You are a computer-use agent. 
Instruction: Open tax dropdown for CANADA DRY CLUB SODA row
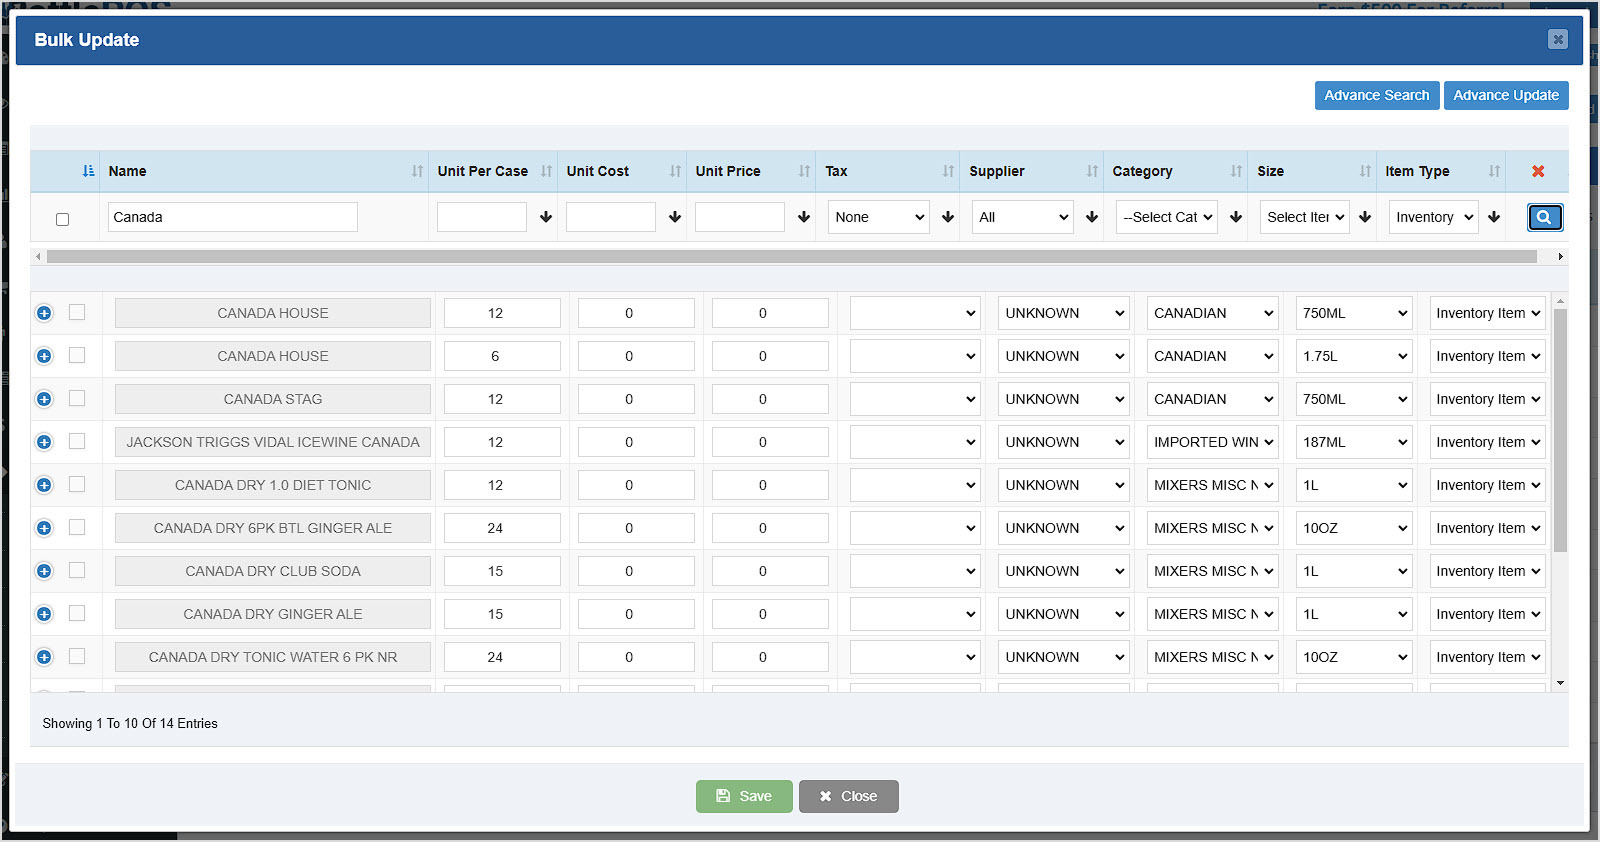pyautogui.click(x=915, y=571)
